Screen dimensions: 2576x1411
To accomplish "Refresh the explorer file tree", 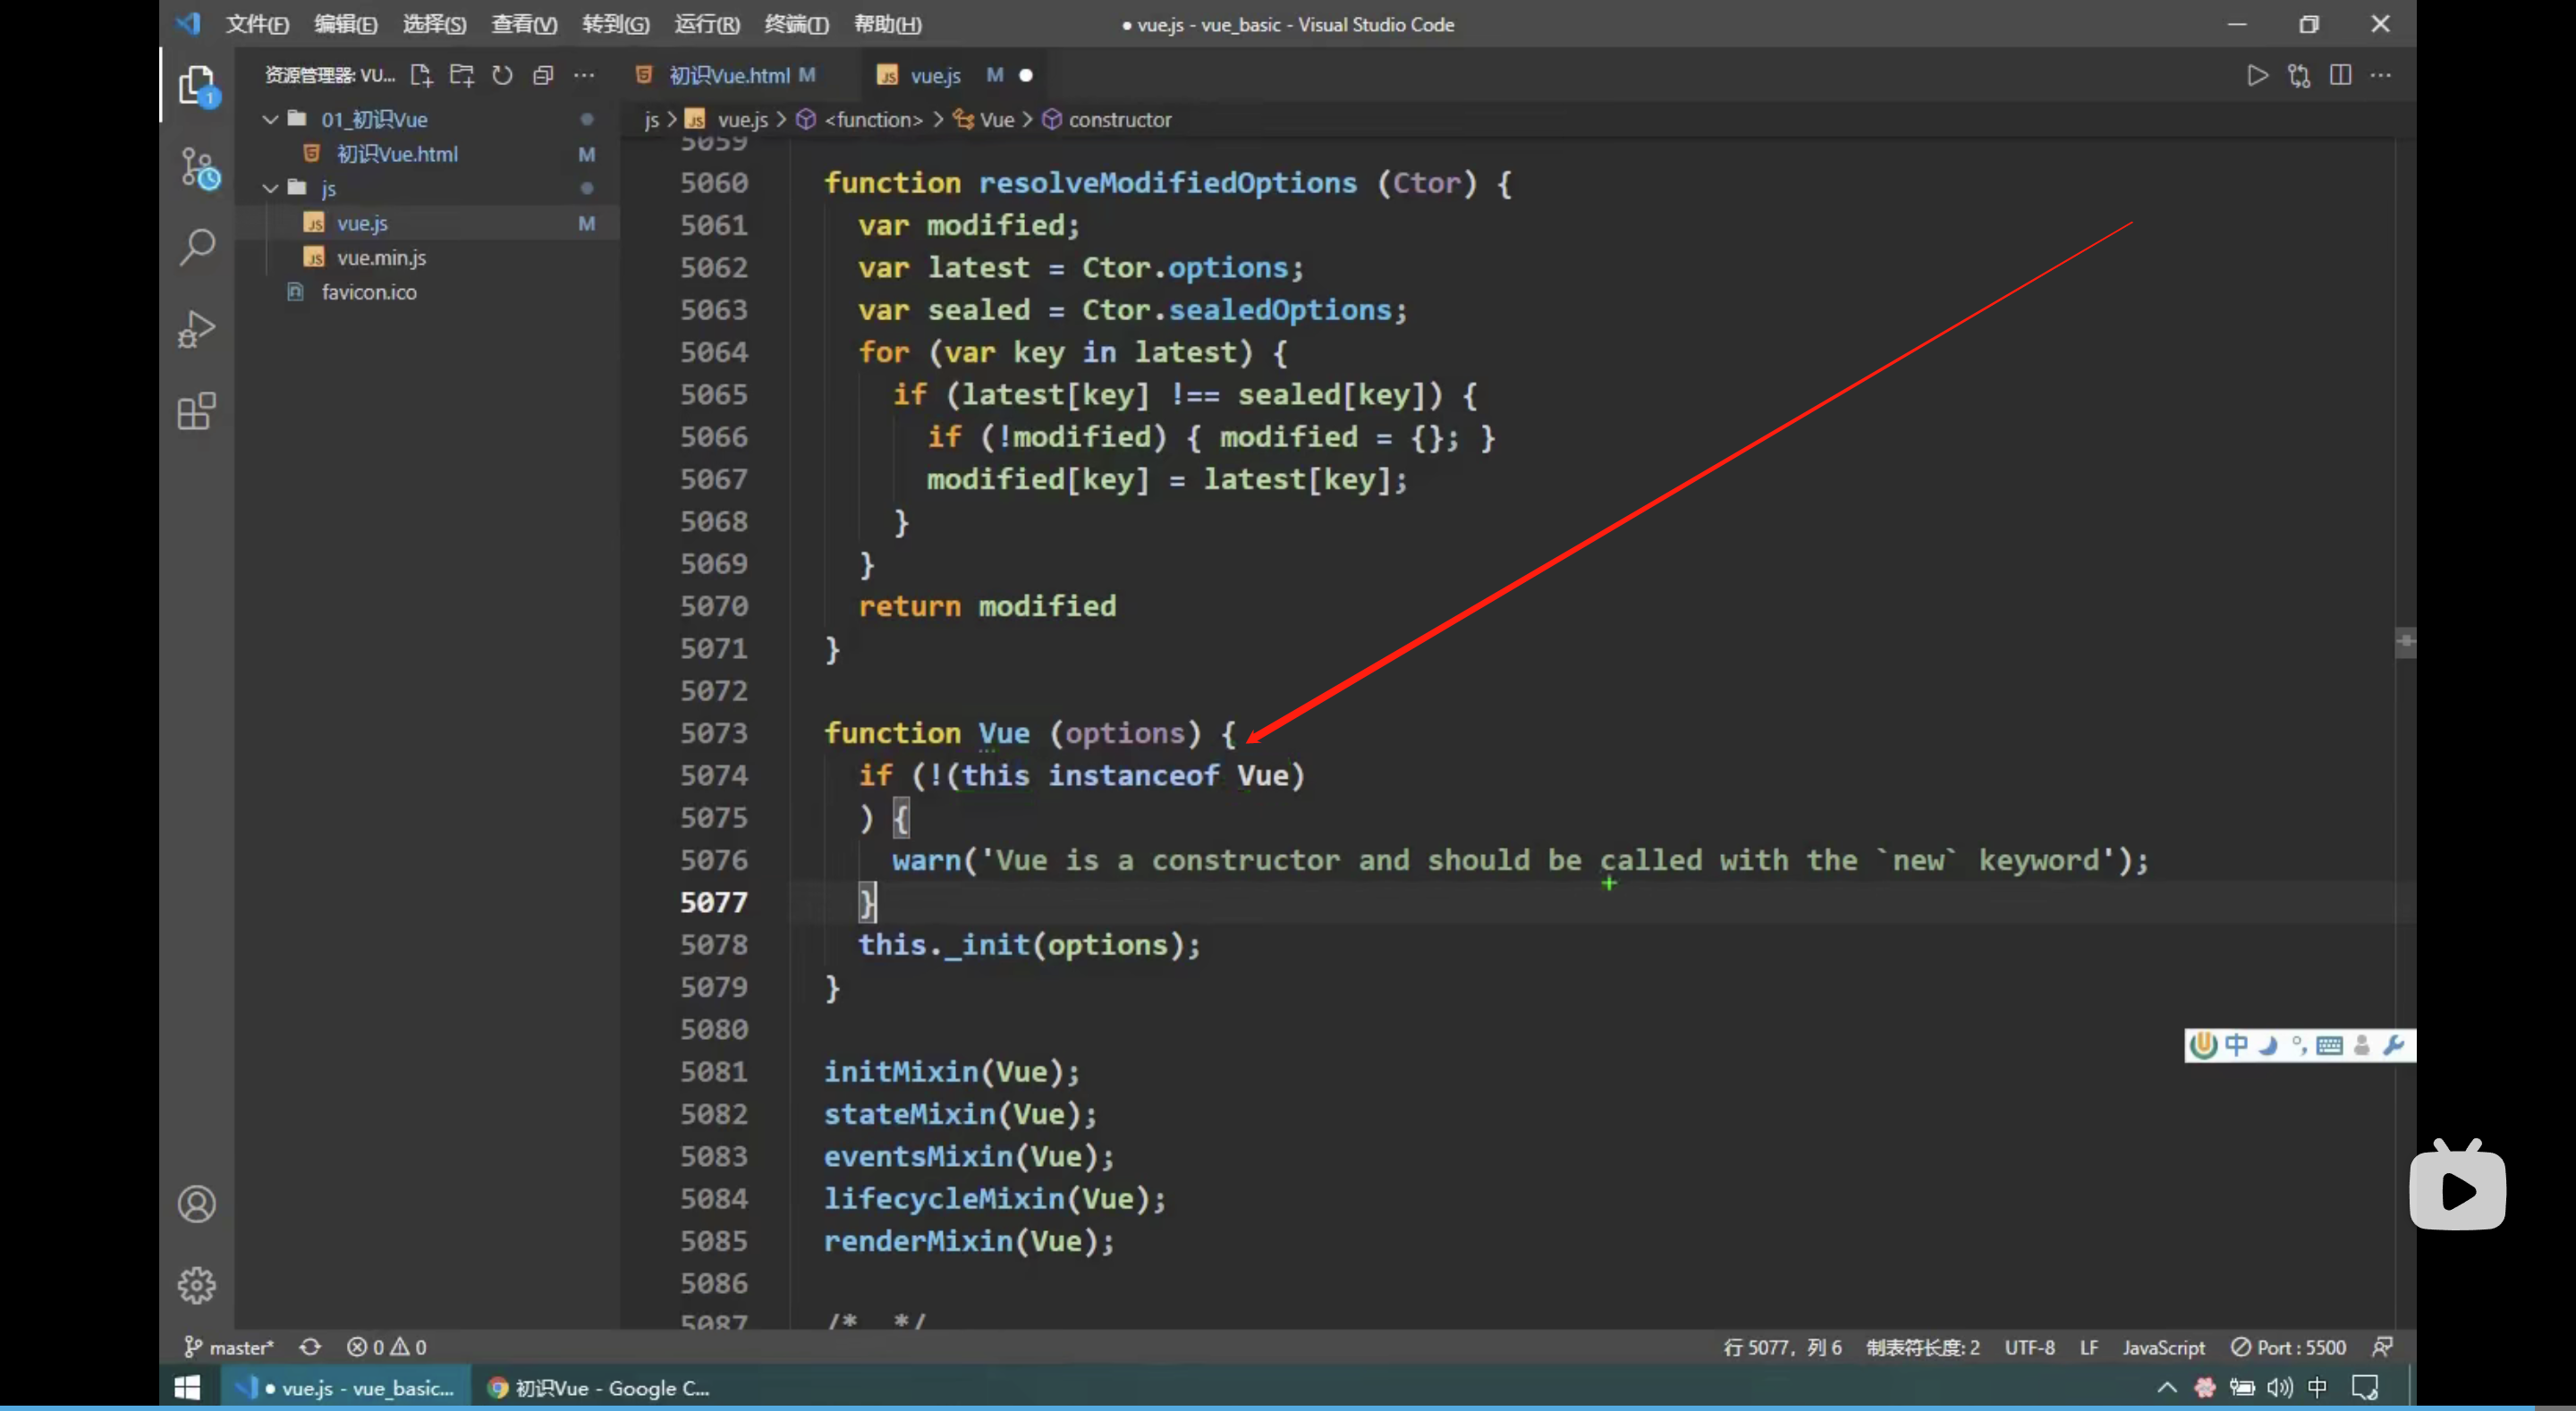I will (x=502, y=75).
